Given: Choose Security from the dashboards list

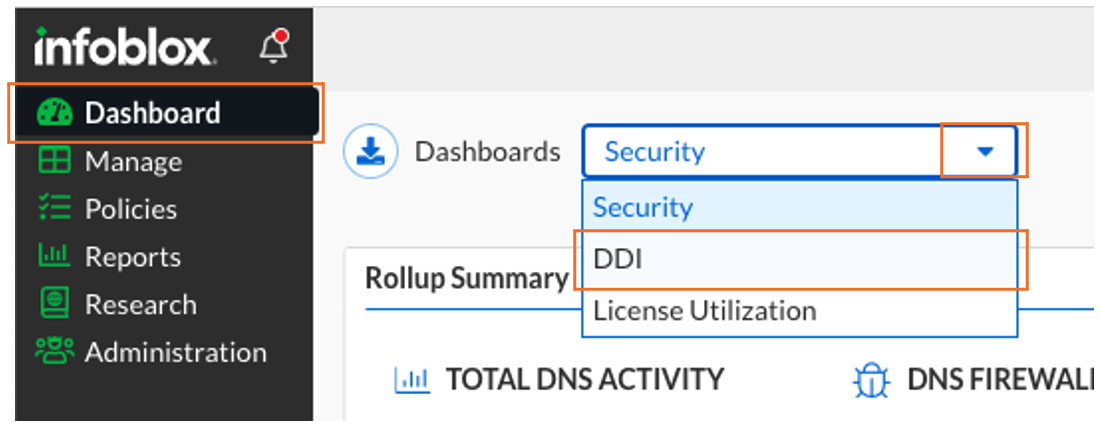Looking at the screenshot, I should [643, 207].
